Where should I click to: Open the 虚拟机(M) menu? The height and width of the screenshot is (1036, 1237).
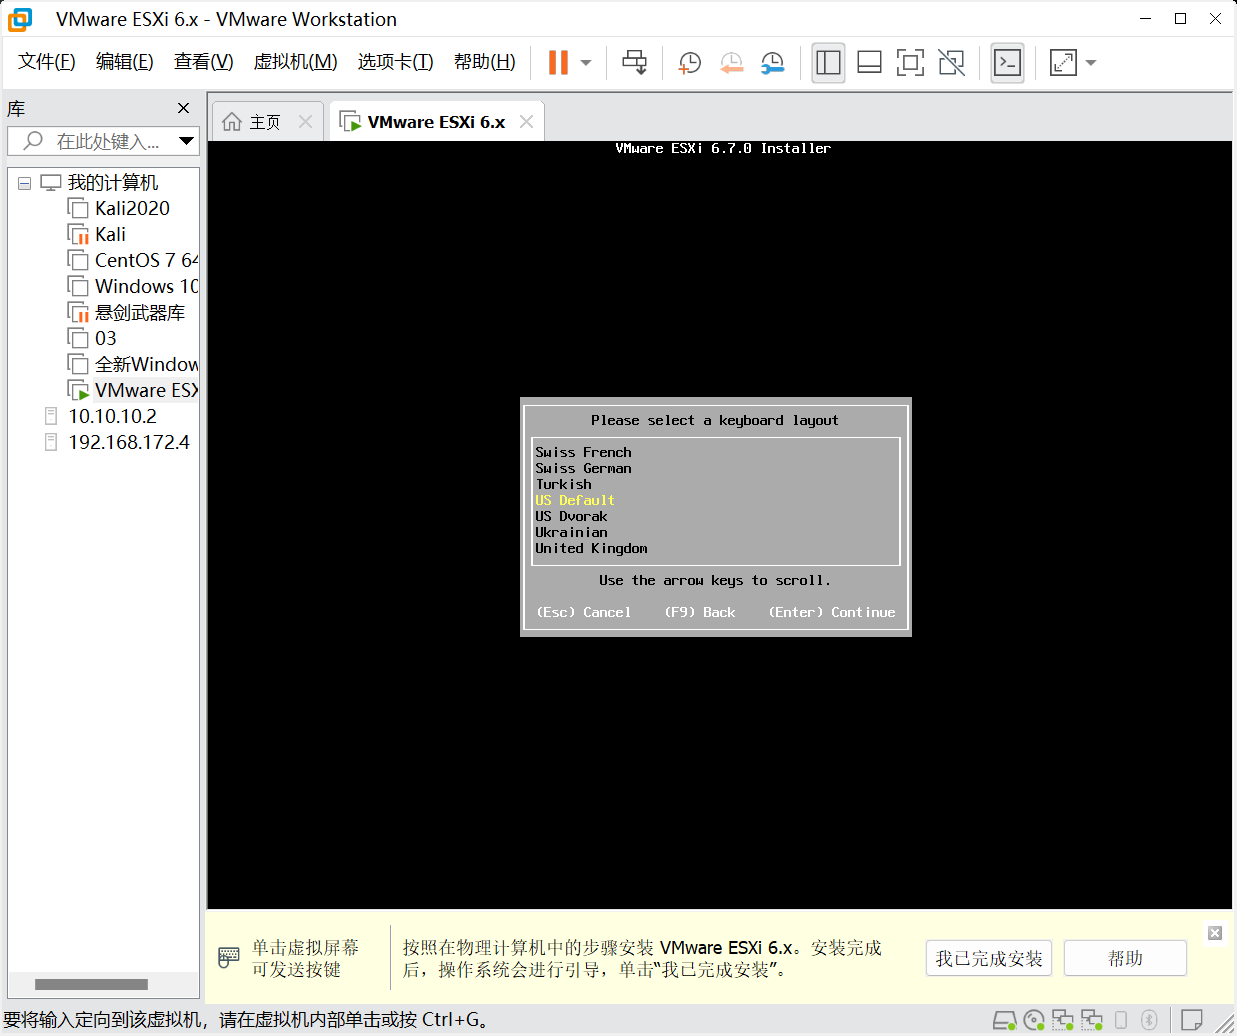coord(295,62)
